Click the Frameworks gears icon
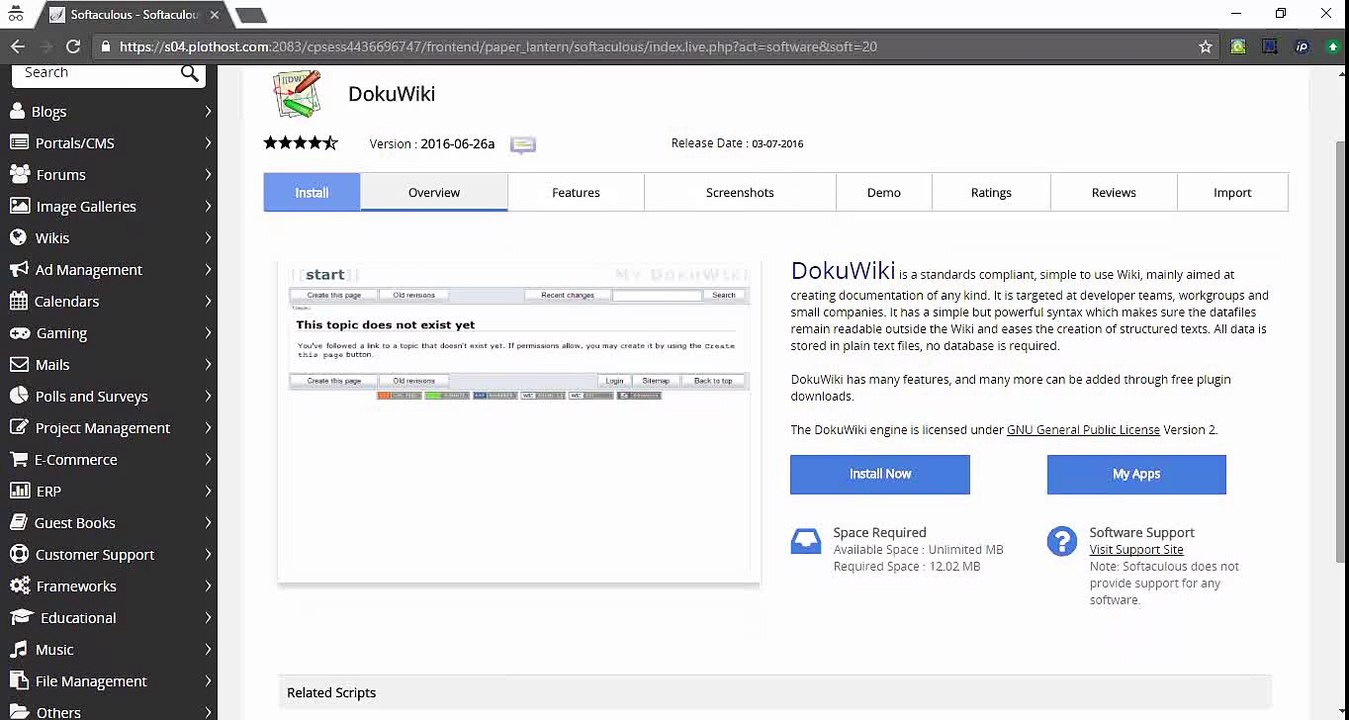 click(x=19, y=586)
